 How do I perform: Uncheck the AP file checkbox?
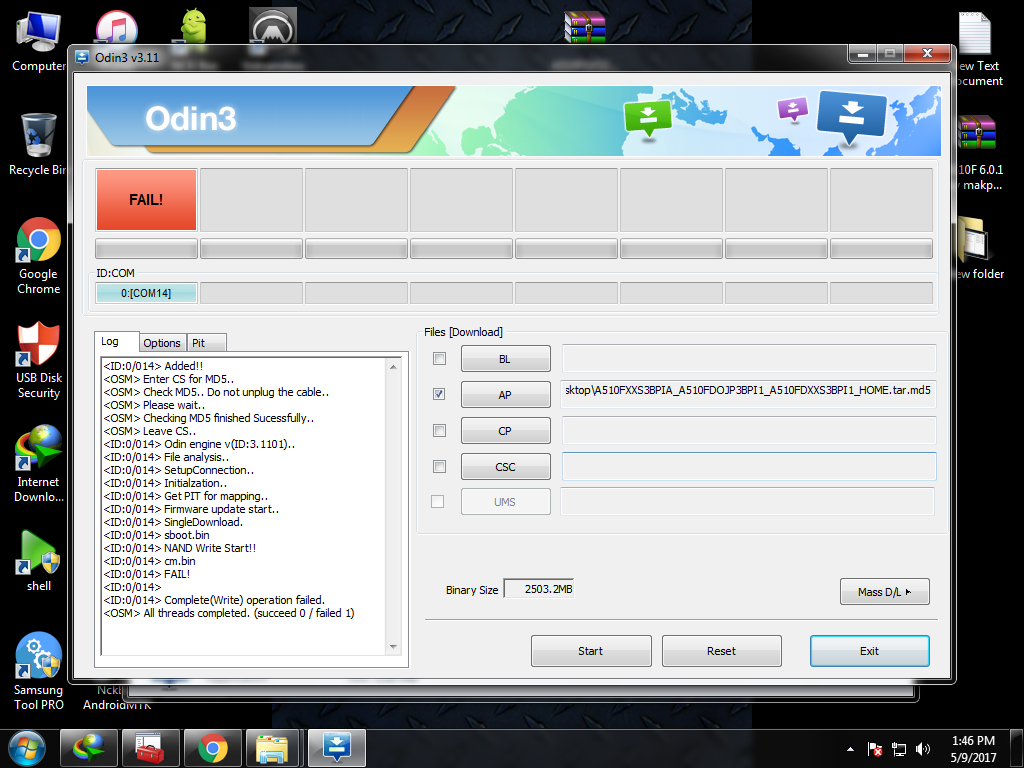(439, 394)
